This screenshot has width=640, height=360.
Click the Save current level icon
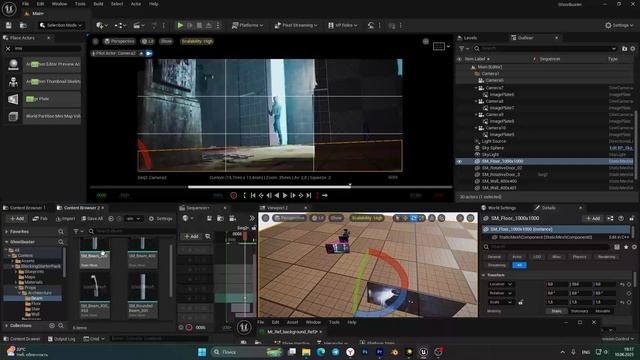pyautogui.click(x=9, y=25)
